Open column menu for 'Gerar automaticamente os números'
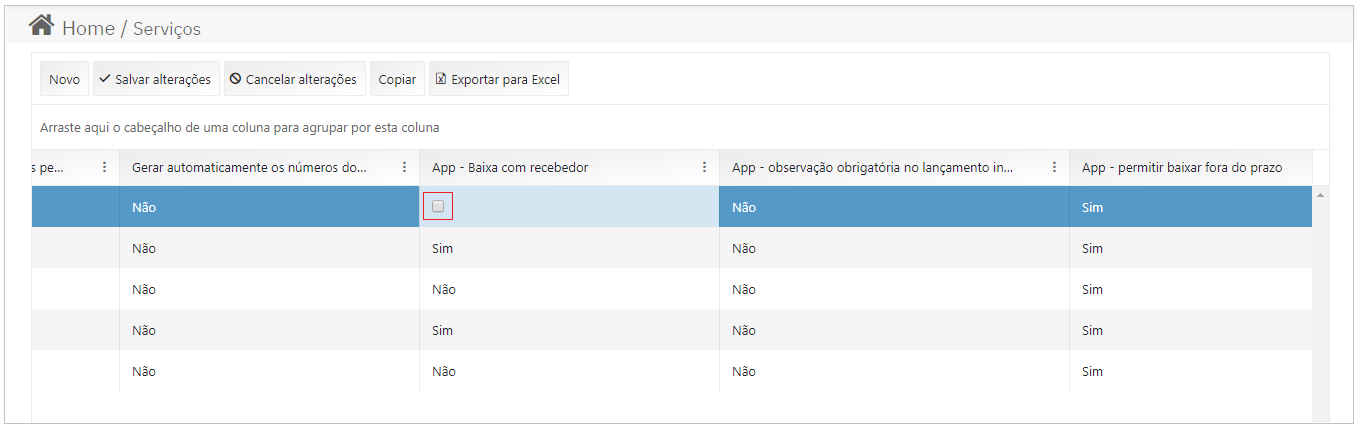This screenshot has width=1361, height=428. click(404, 167)
